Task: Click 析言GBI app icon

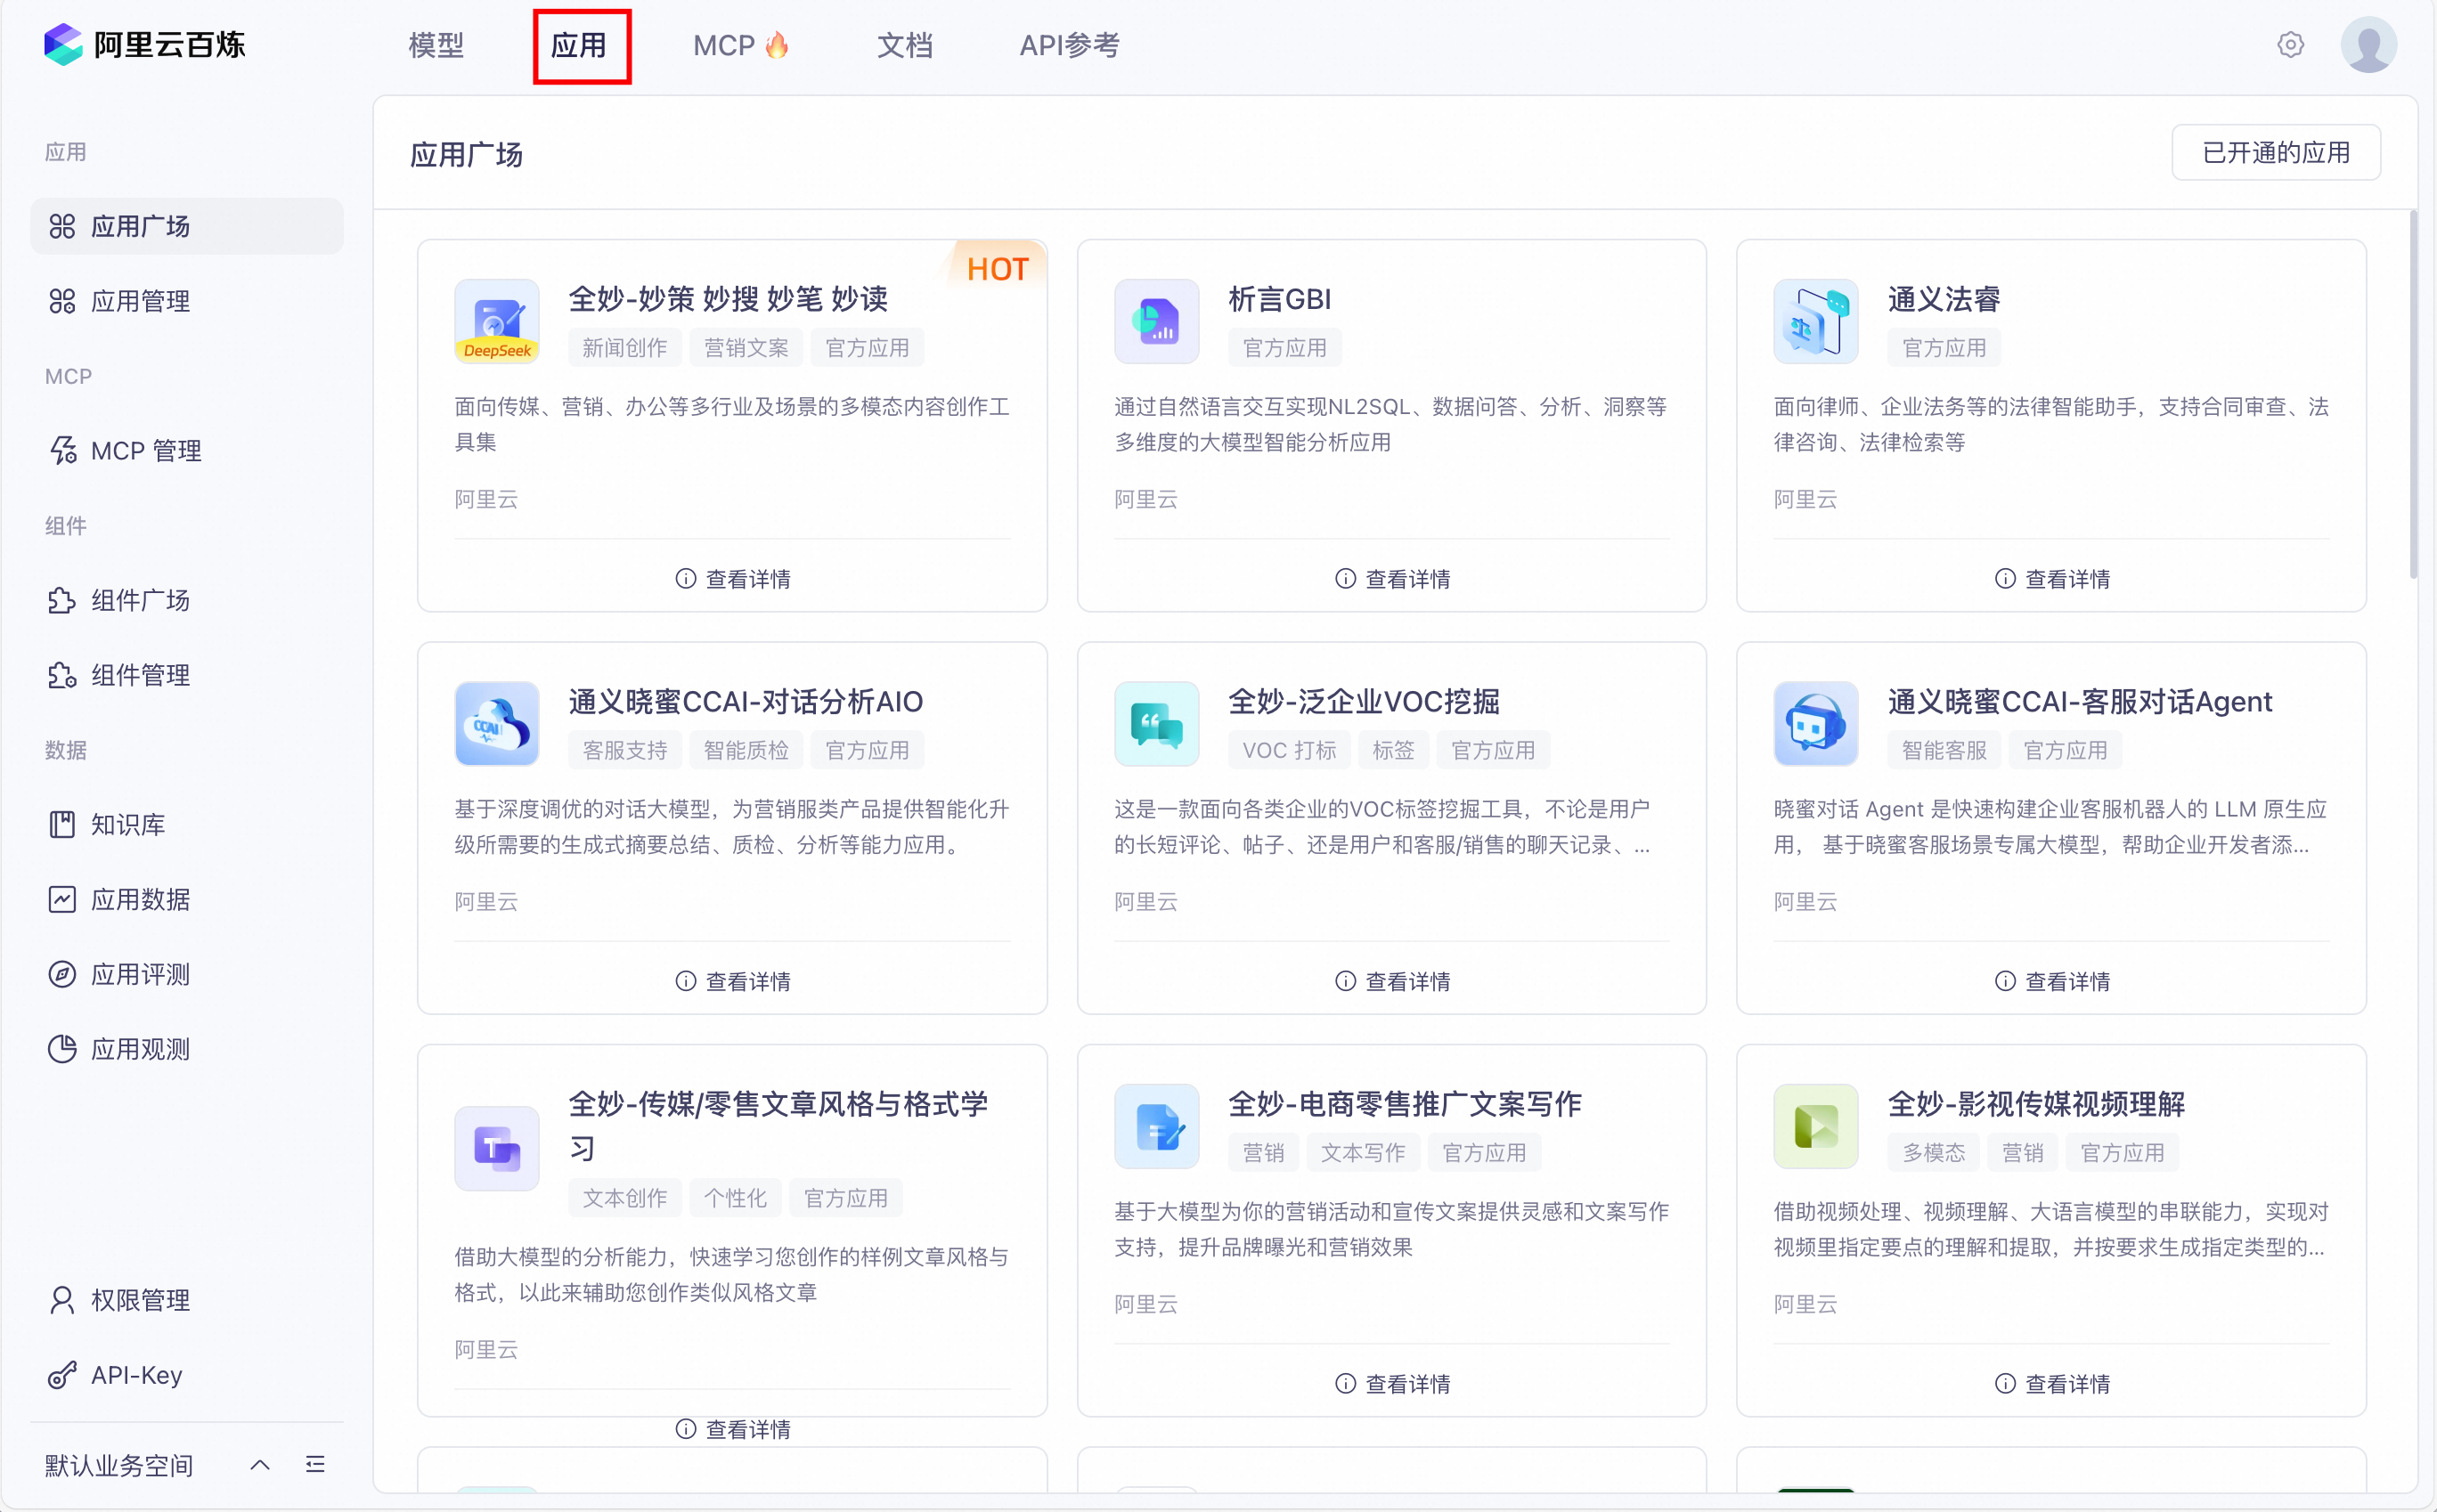Action: [1156, 321]
